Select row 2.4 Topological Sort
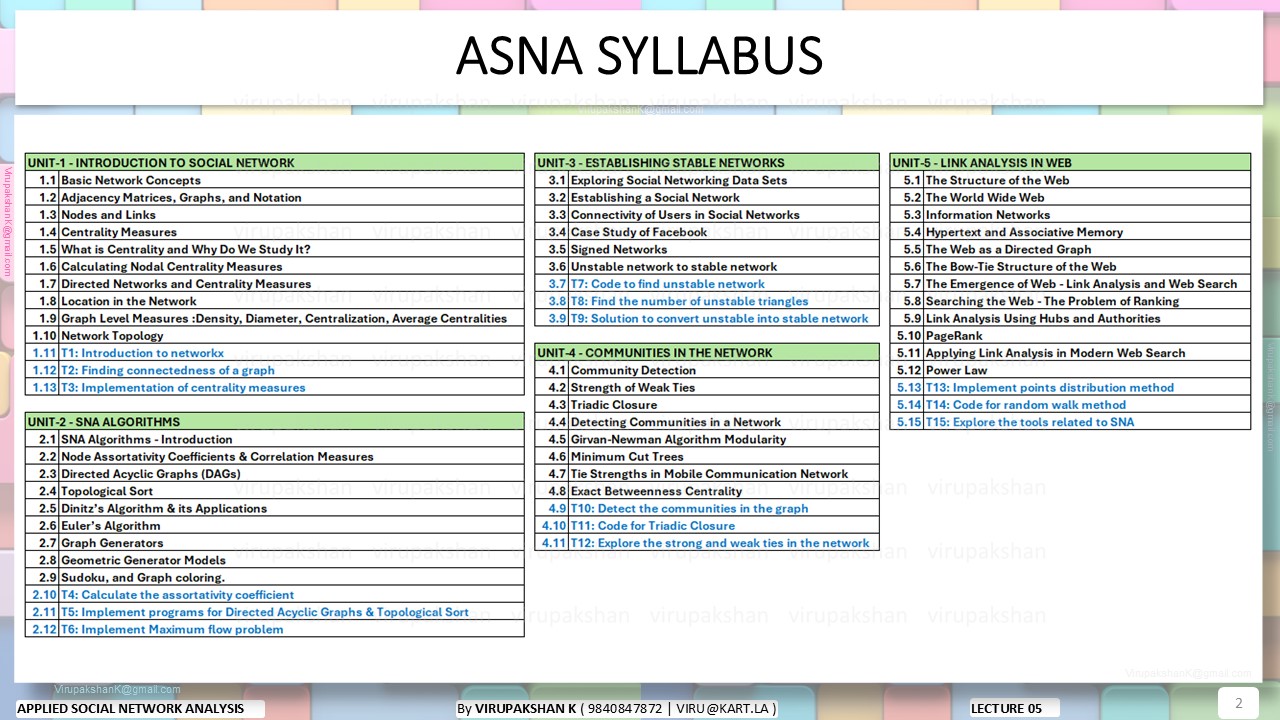The image size is (1280, 720). pyautogui.click(x=275, y=491)
